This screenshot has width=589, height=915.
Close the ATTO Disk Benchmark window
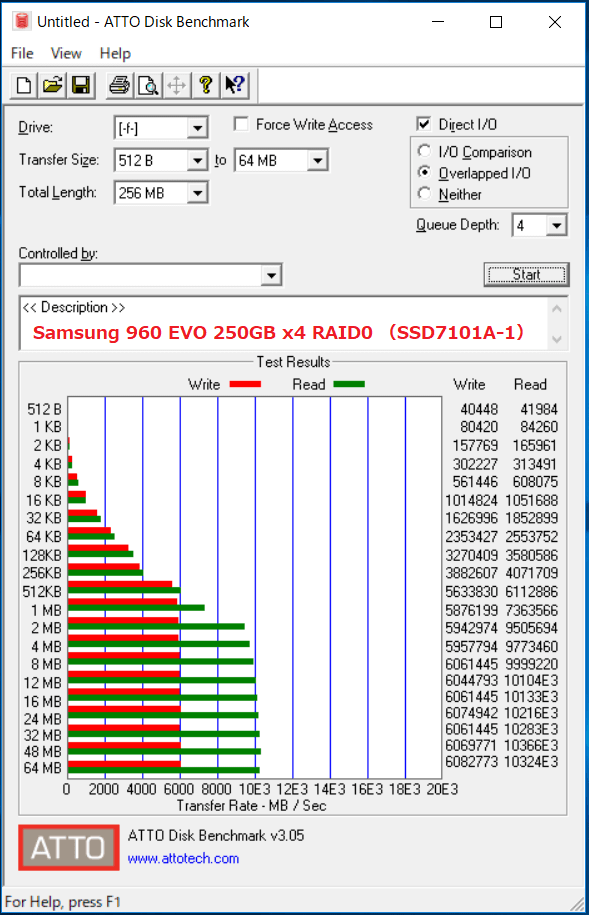click(x=555, y=22)
